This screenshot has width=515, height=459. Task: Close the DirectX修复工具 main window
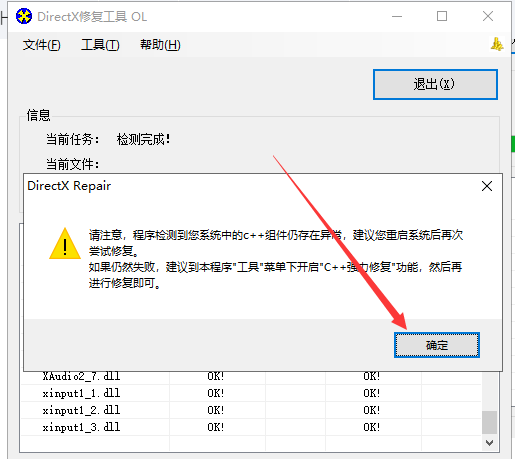(x=488, y=16)
